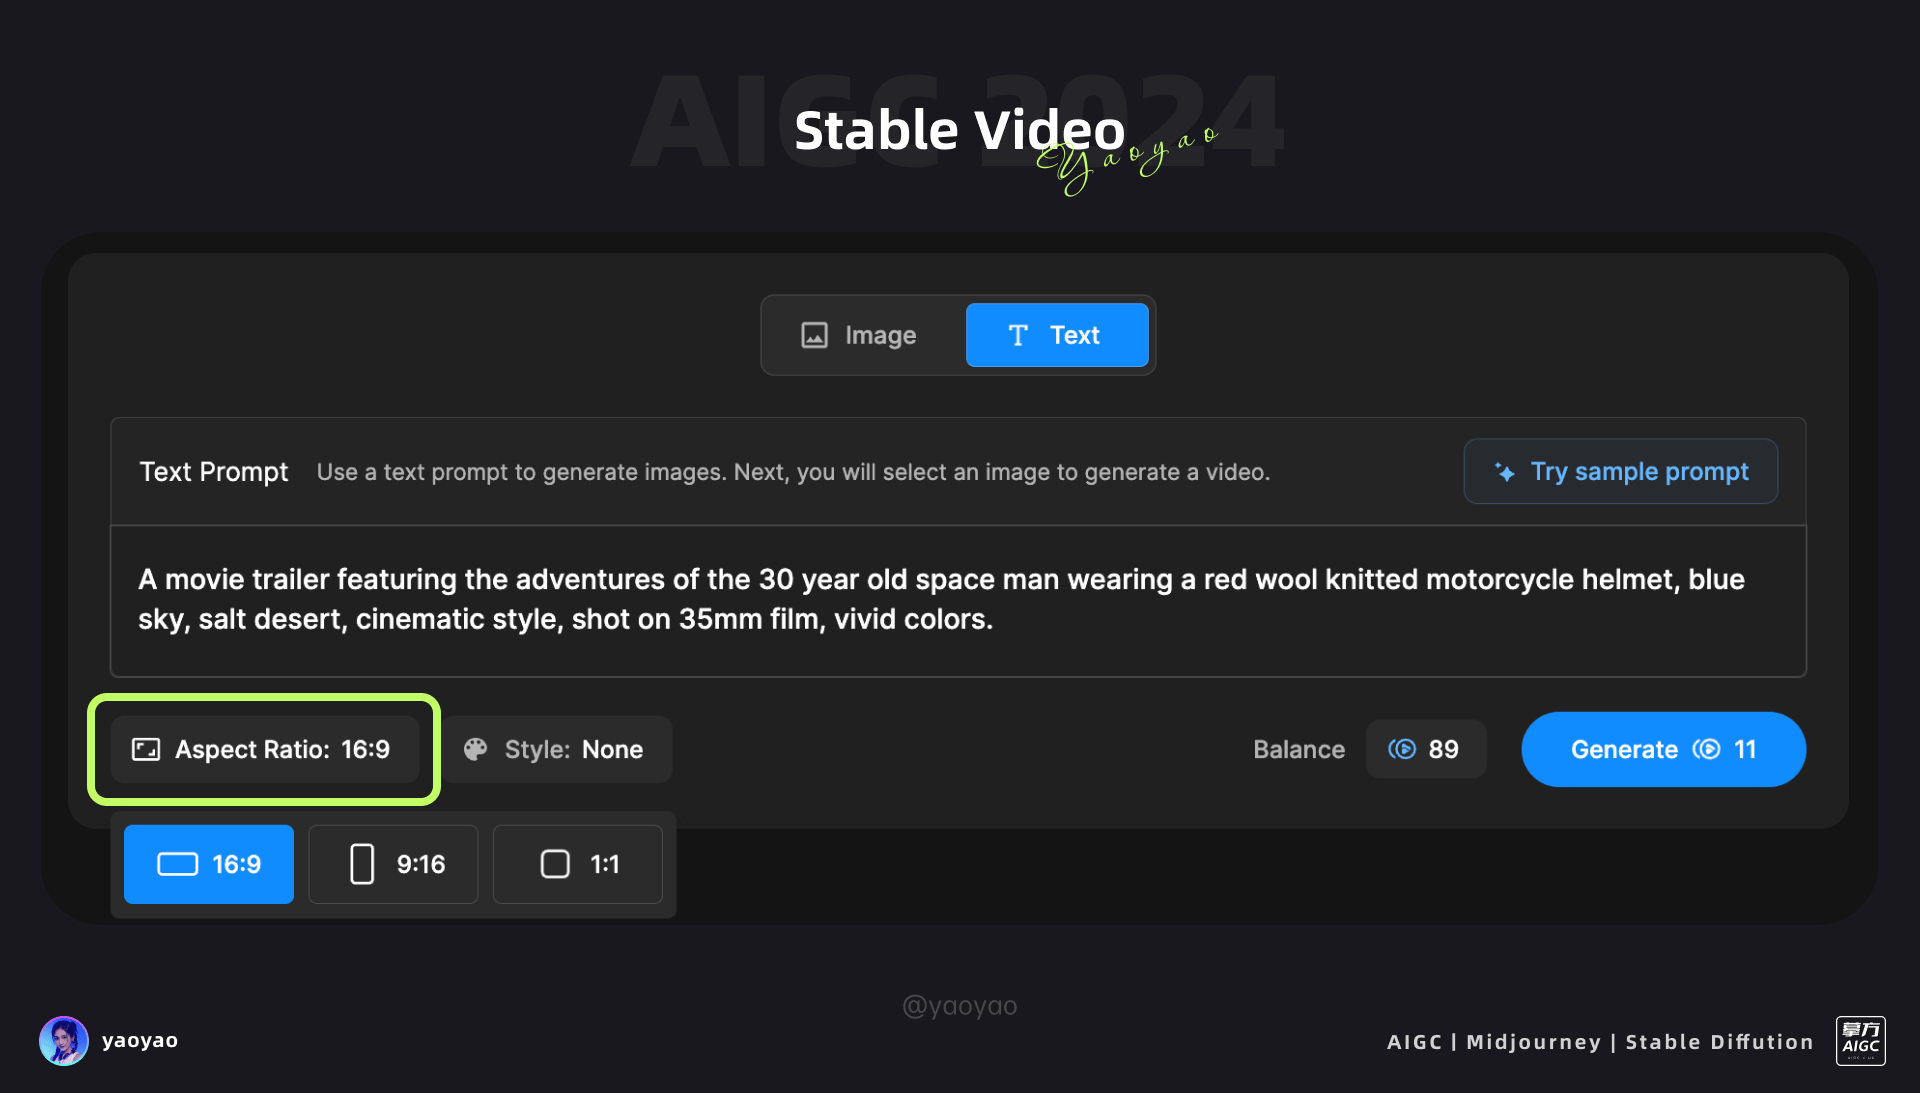Choose the 9:16 portrait ratio

coord(393,864)
